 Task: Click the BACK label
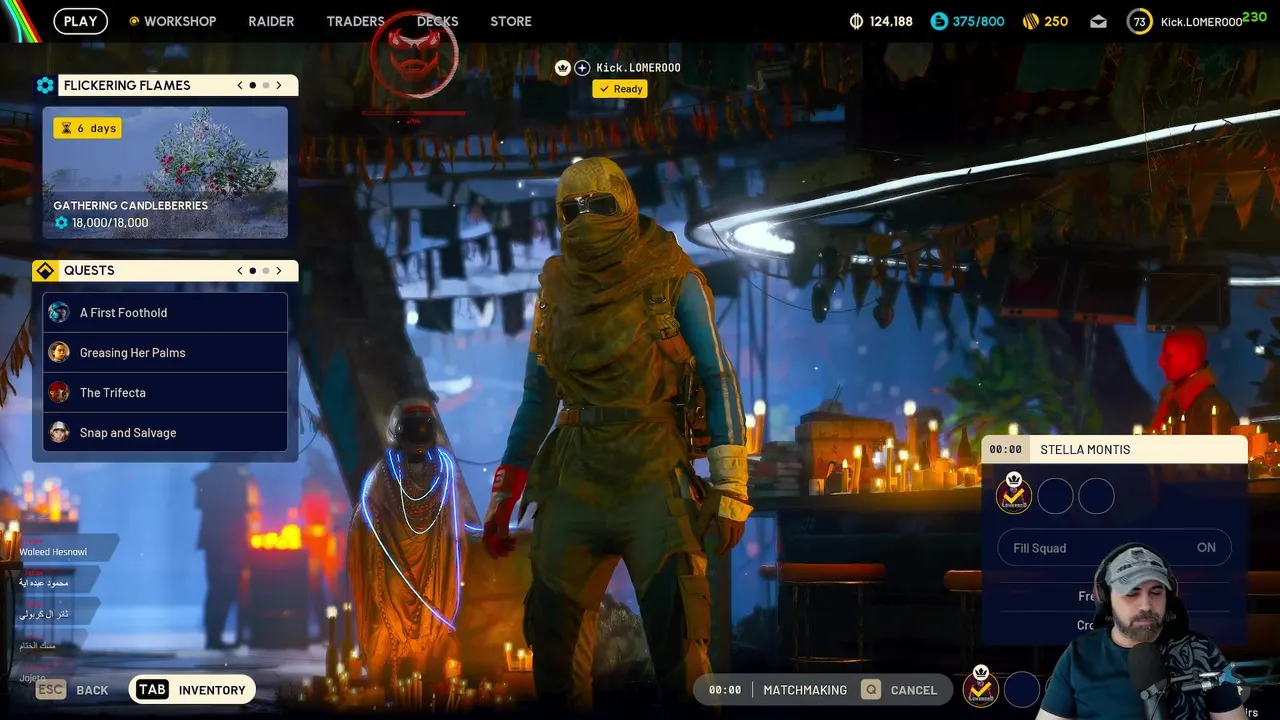pyautogui.click(x=92, y=690)
